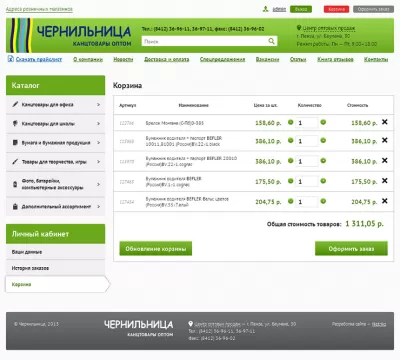Click the user profile icon near admin
400x360 pixels.
click(x=266, y=9)
